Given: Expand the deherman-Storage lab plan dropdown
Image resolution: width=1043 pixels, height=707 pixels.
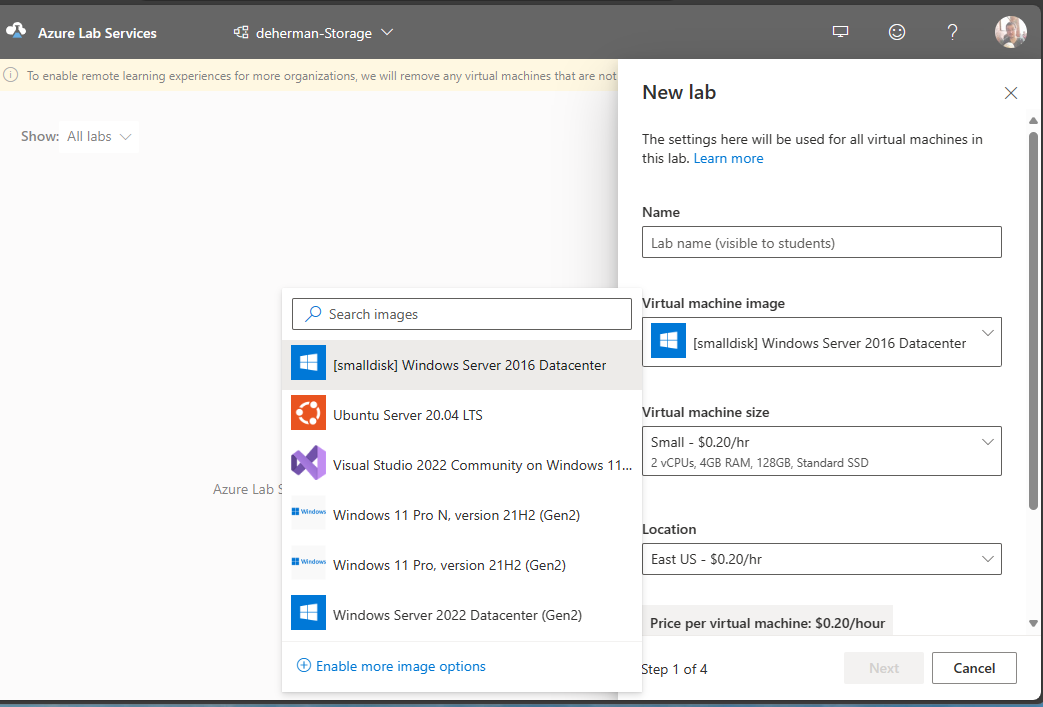Looking at the screenshot, I should point(386,32).
